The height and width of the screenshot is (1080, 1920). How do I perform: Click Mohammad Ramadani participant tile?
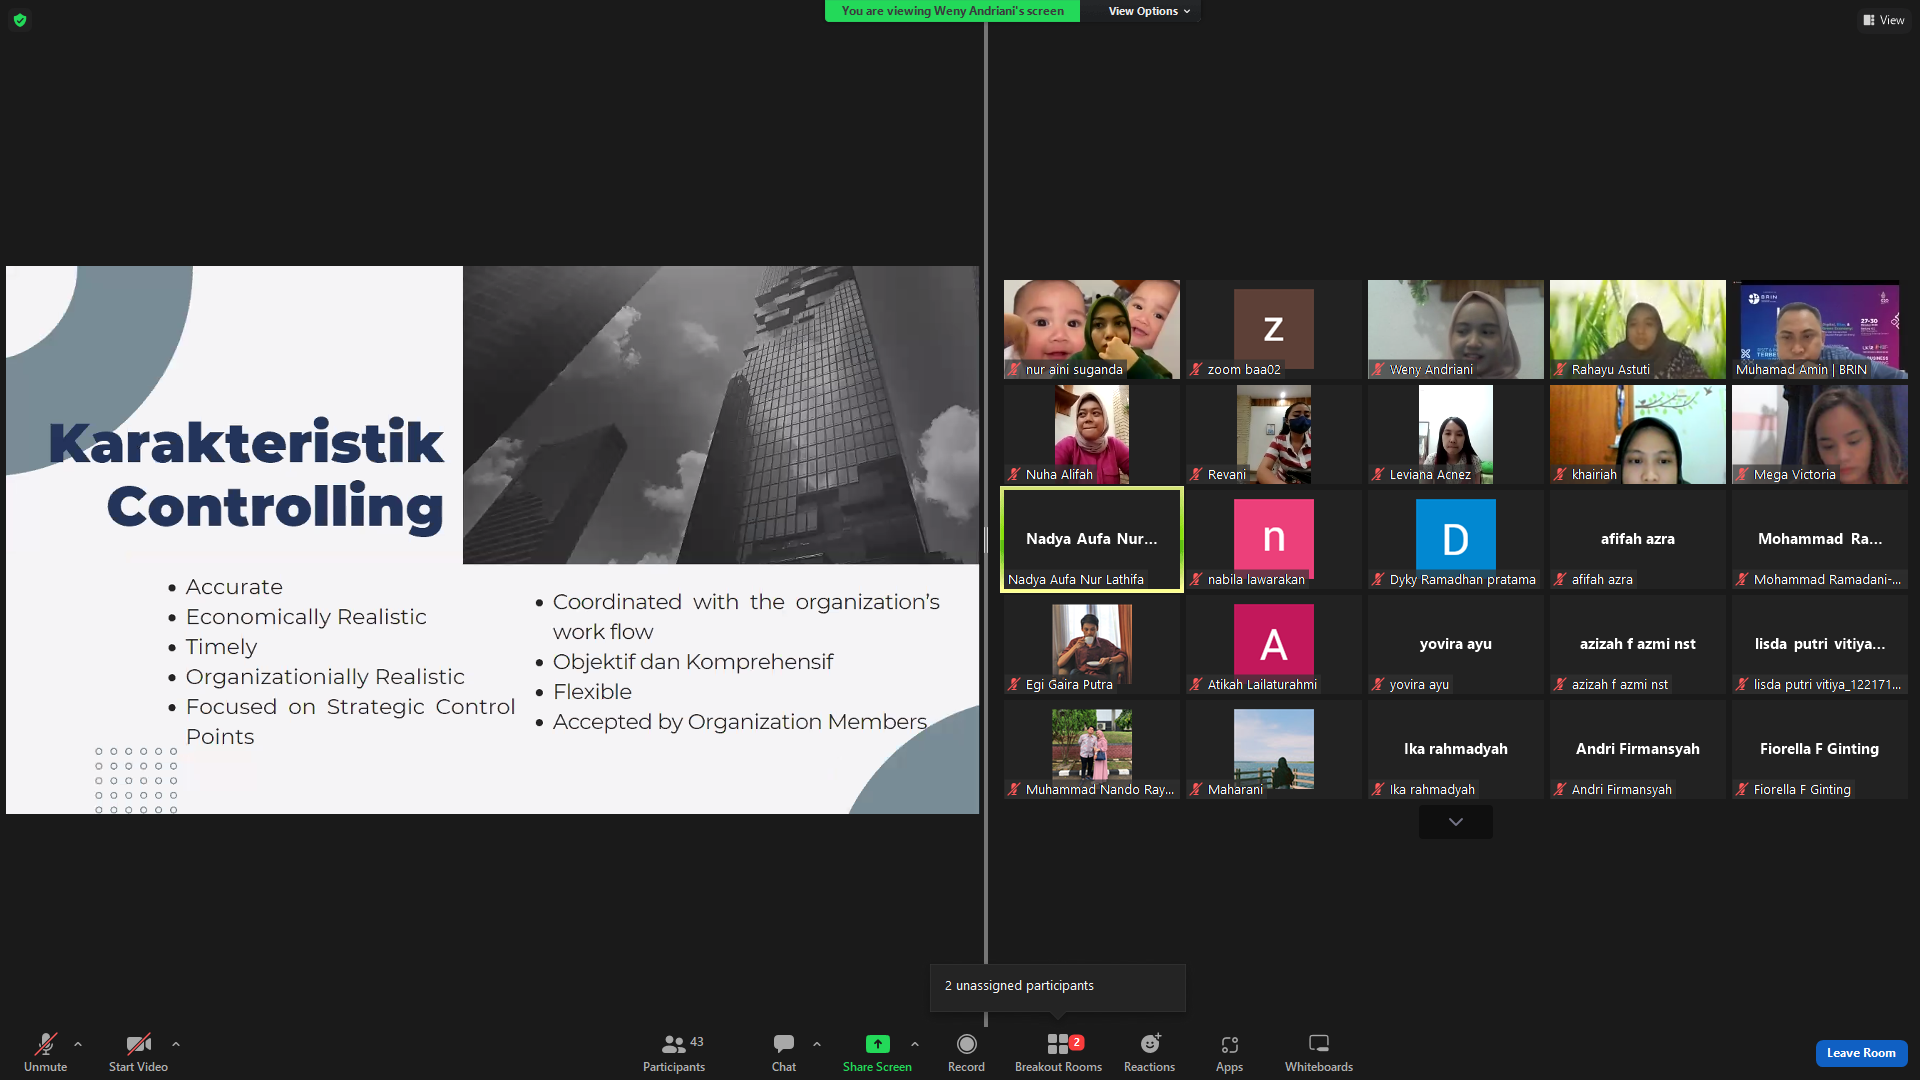click(1820, 539)
